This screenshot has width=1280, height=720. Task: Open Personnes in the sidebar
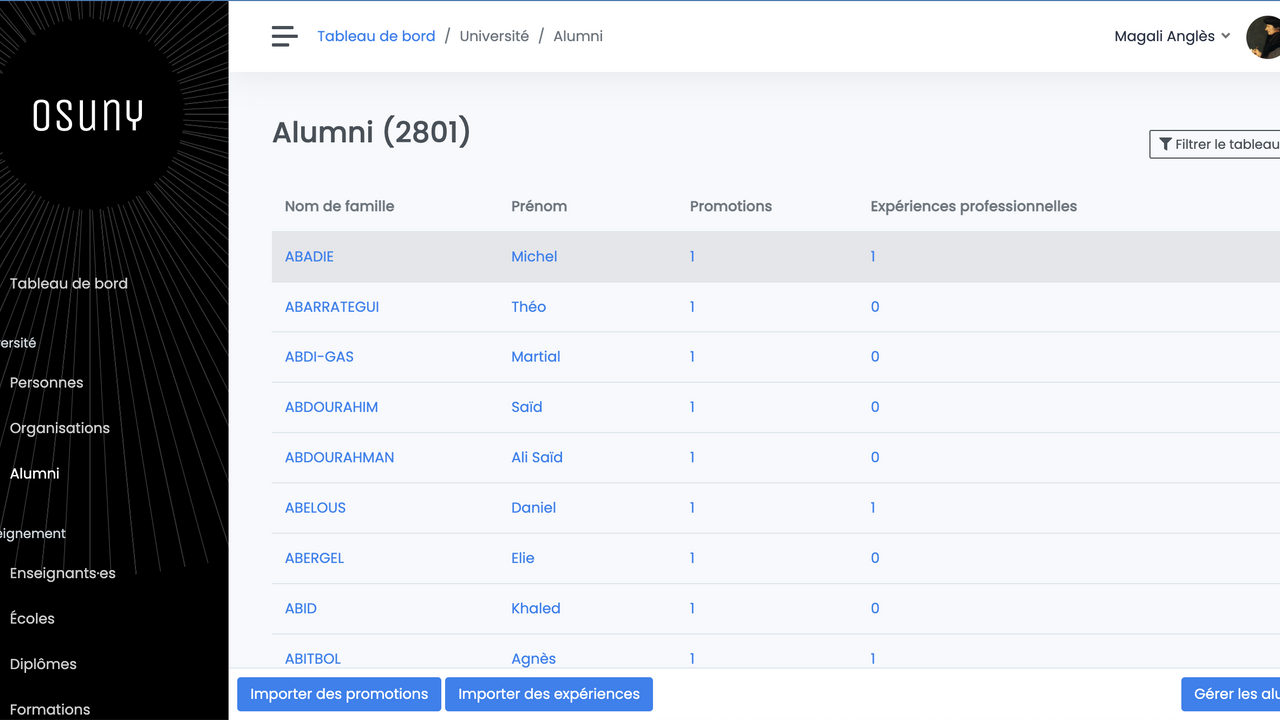(46, 382)
